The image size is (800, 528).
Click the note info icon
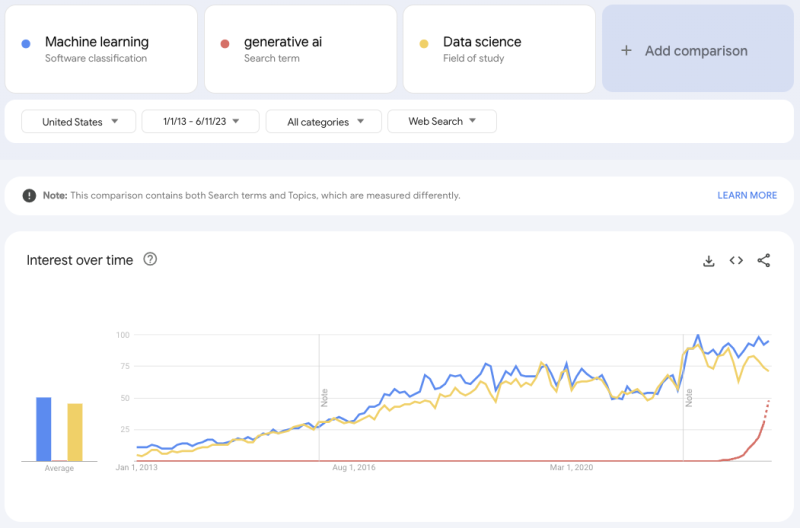click(x=29, y=196)
